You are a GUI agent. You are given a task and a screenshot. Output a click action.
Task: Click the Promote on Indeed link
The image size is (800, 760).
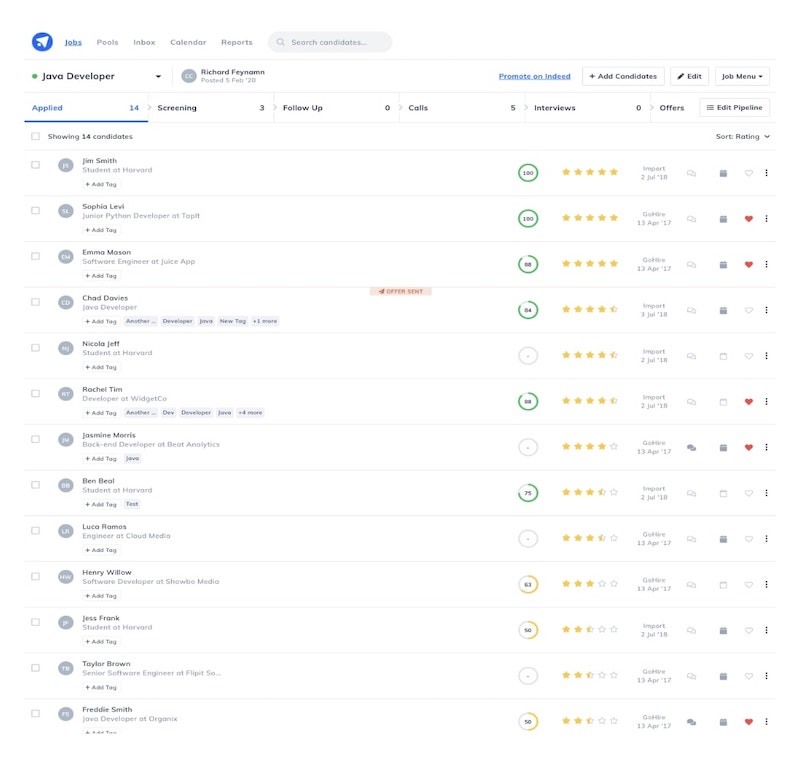pyautogui.click(x=534, y=76)
